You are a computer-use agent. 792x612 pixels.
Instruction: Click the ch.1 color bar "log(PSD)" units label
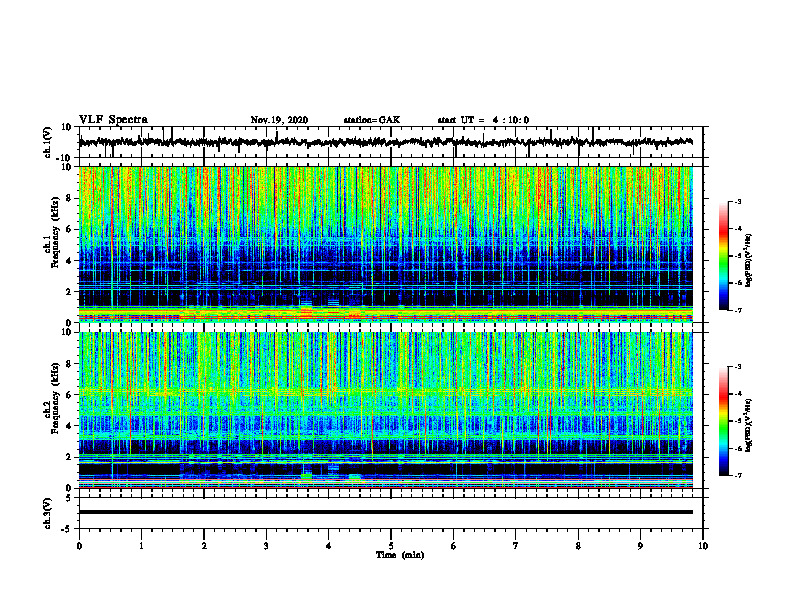pyautogui.click(x=749, y=261)
